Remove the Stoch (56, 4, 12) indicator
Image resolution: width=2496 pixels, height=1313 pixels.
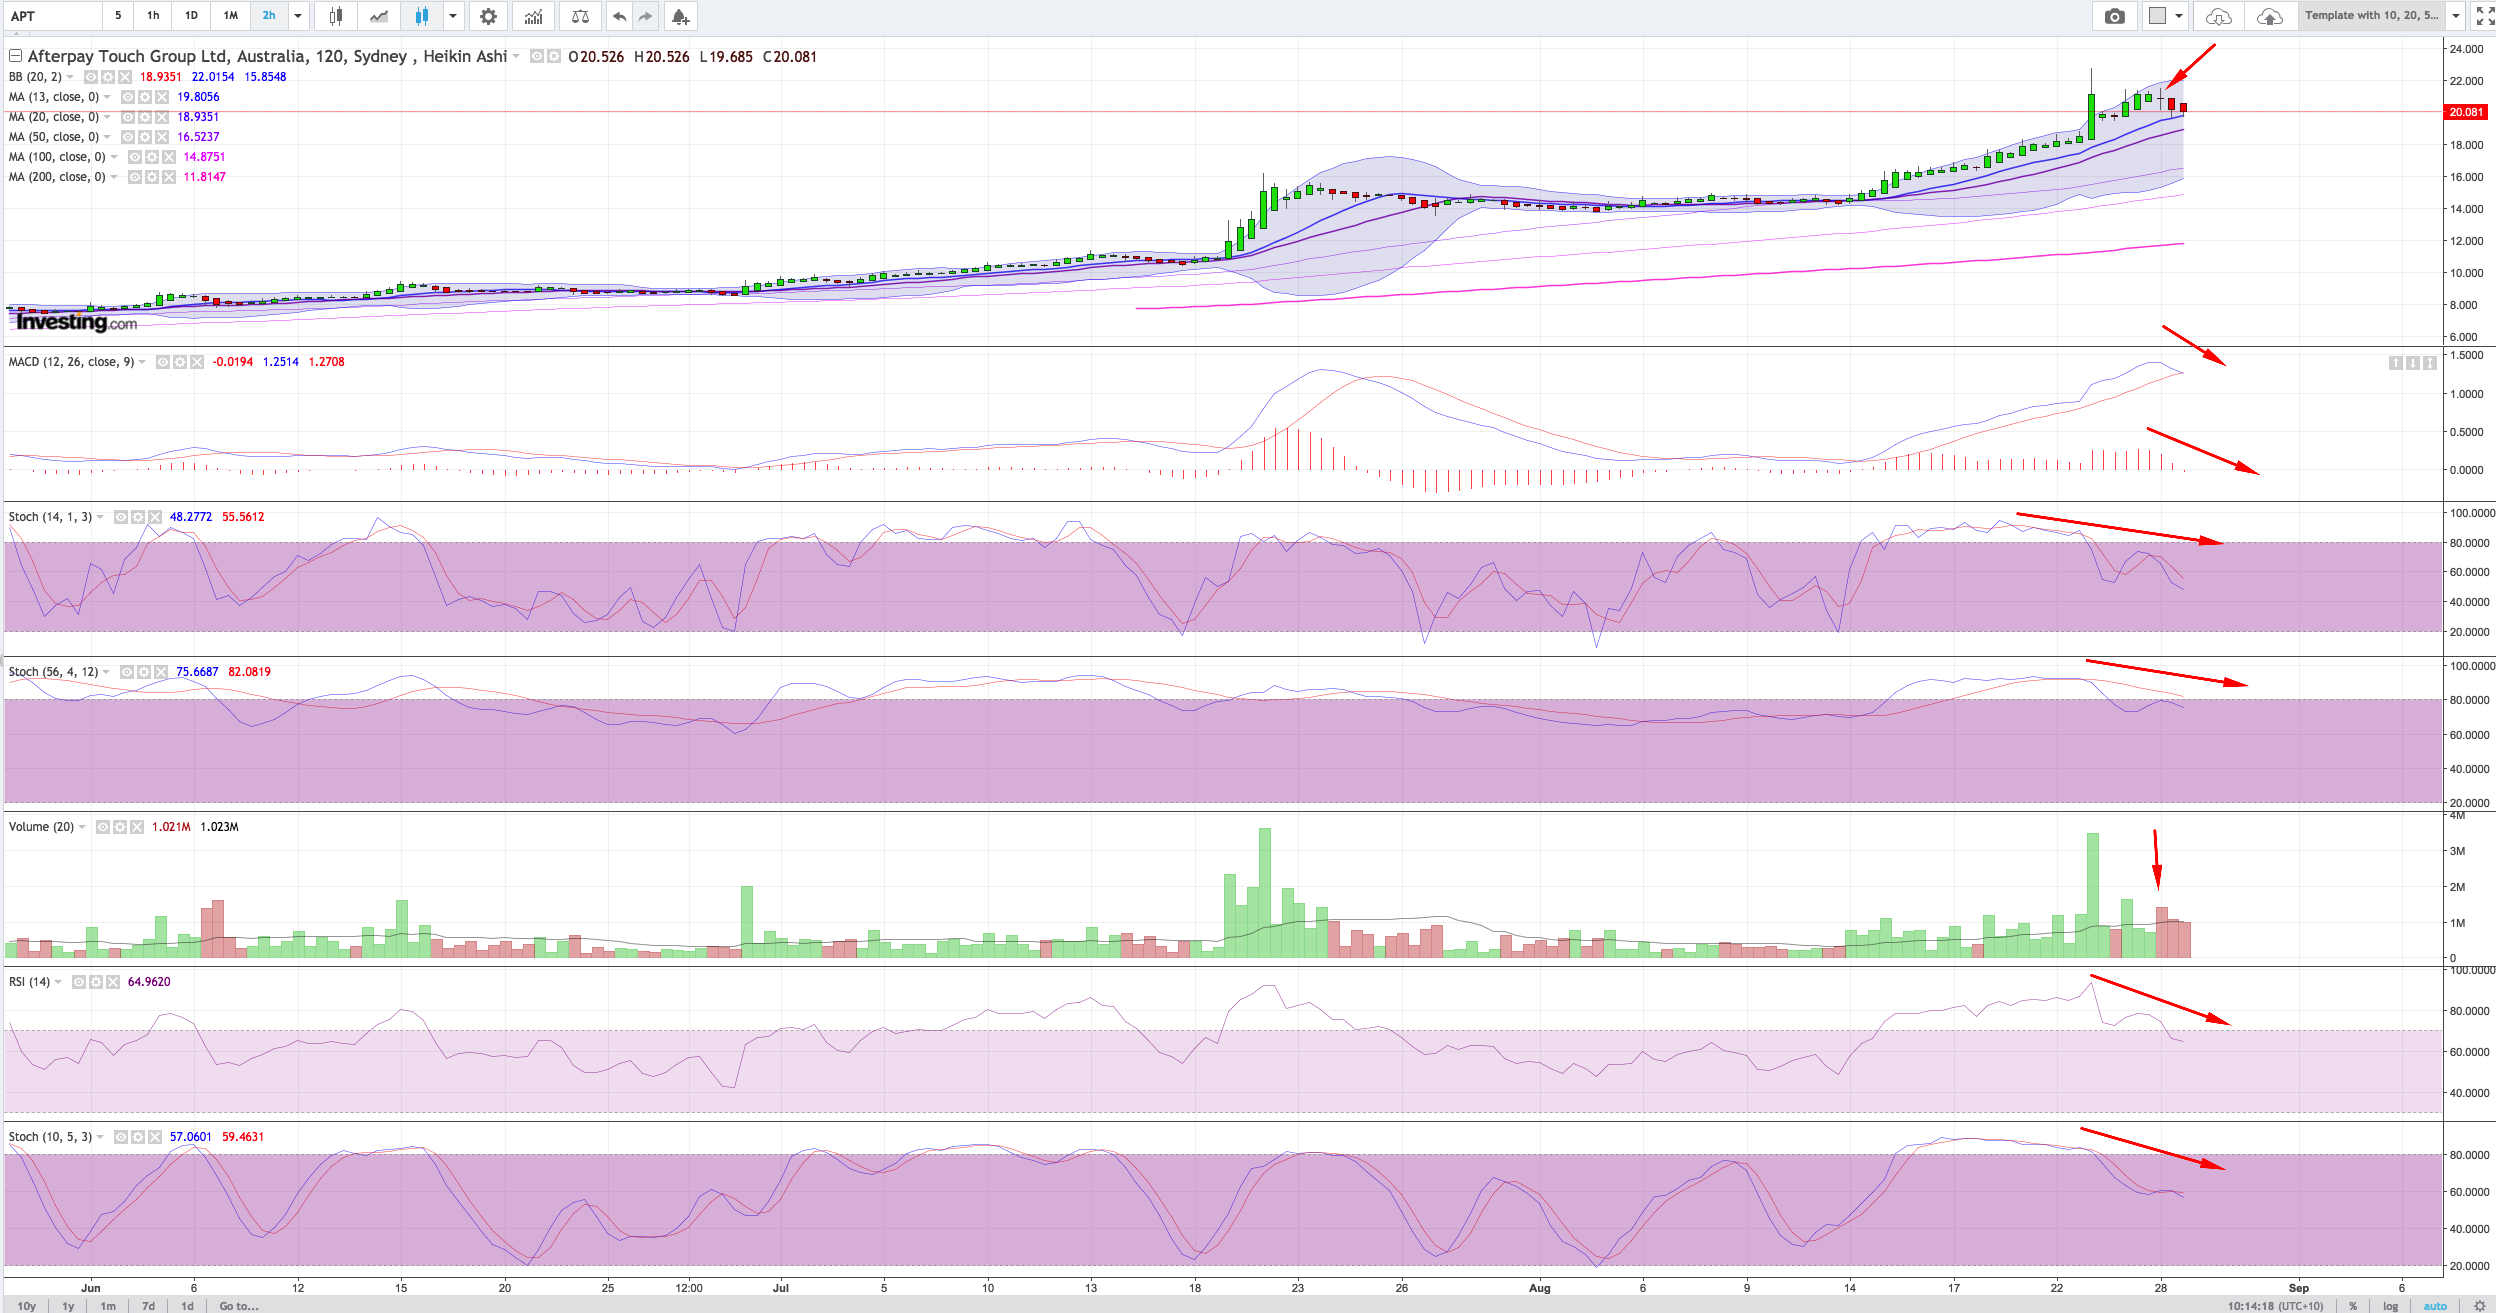[x=161, y=672]
